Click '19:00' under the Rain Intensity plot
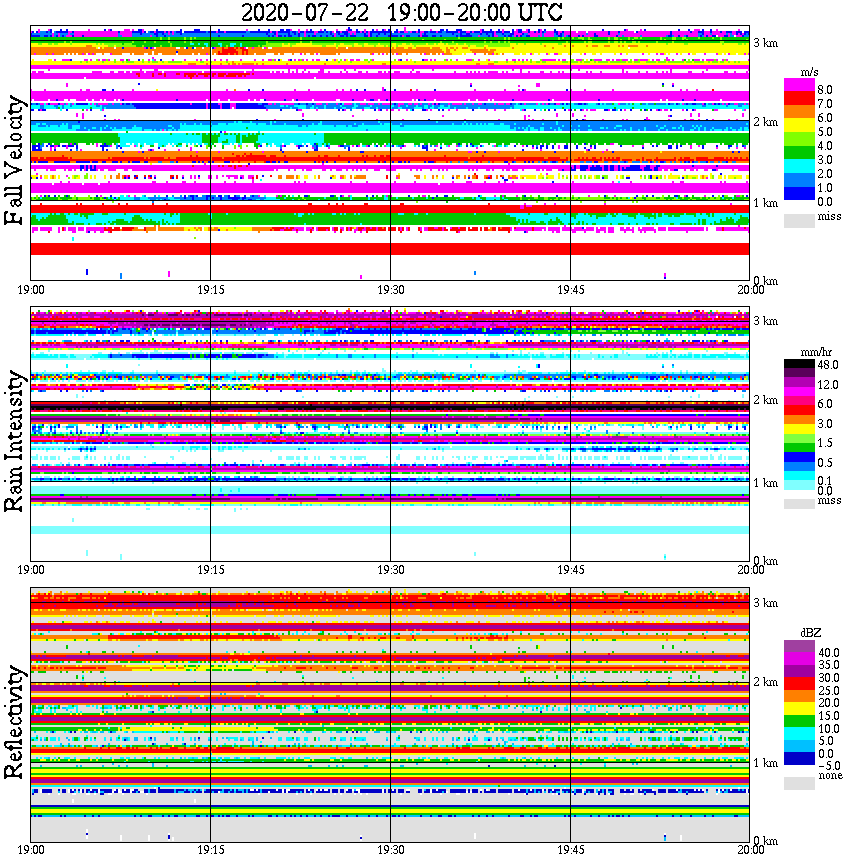Screen dimensions: 850x868 coord(31,570)
